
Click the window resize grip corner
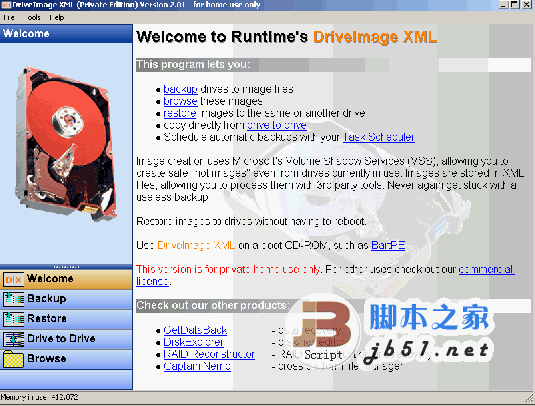[529, 397]
